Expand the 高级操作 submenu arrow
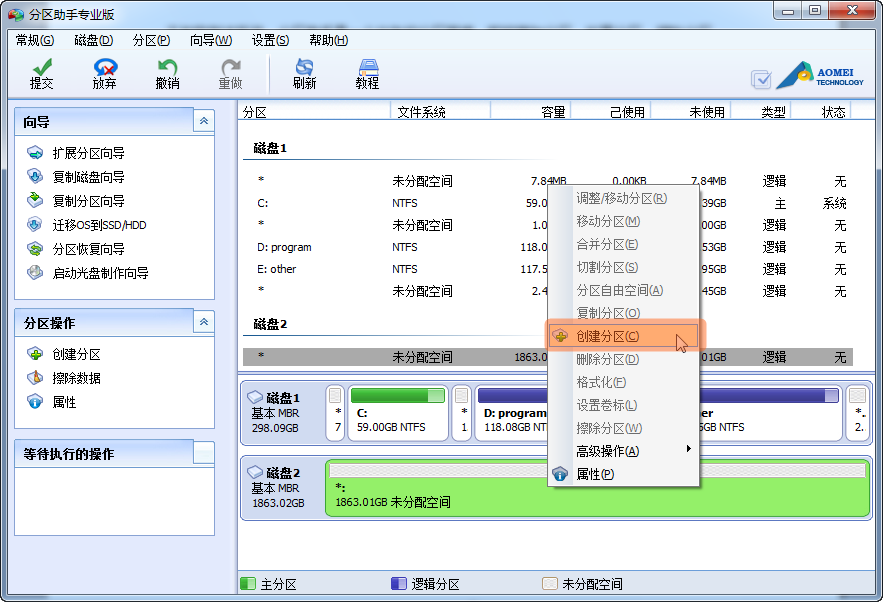883x602 pixels. pos(688,450)
